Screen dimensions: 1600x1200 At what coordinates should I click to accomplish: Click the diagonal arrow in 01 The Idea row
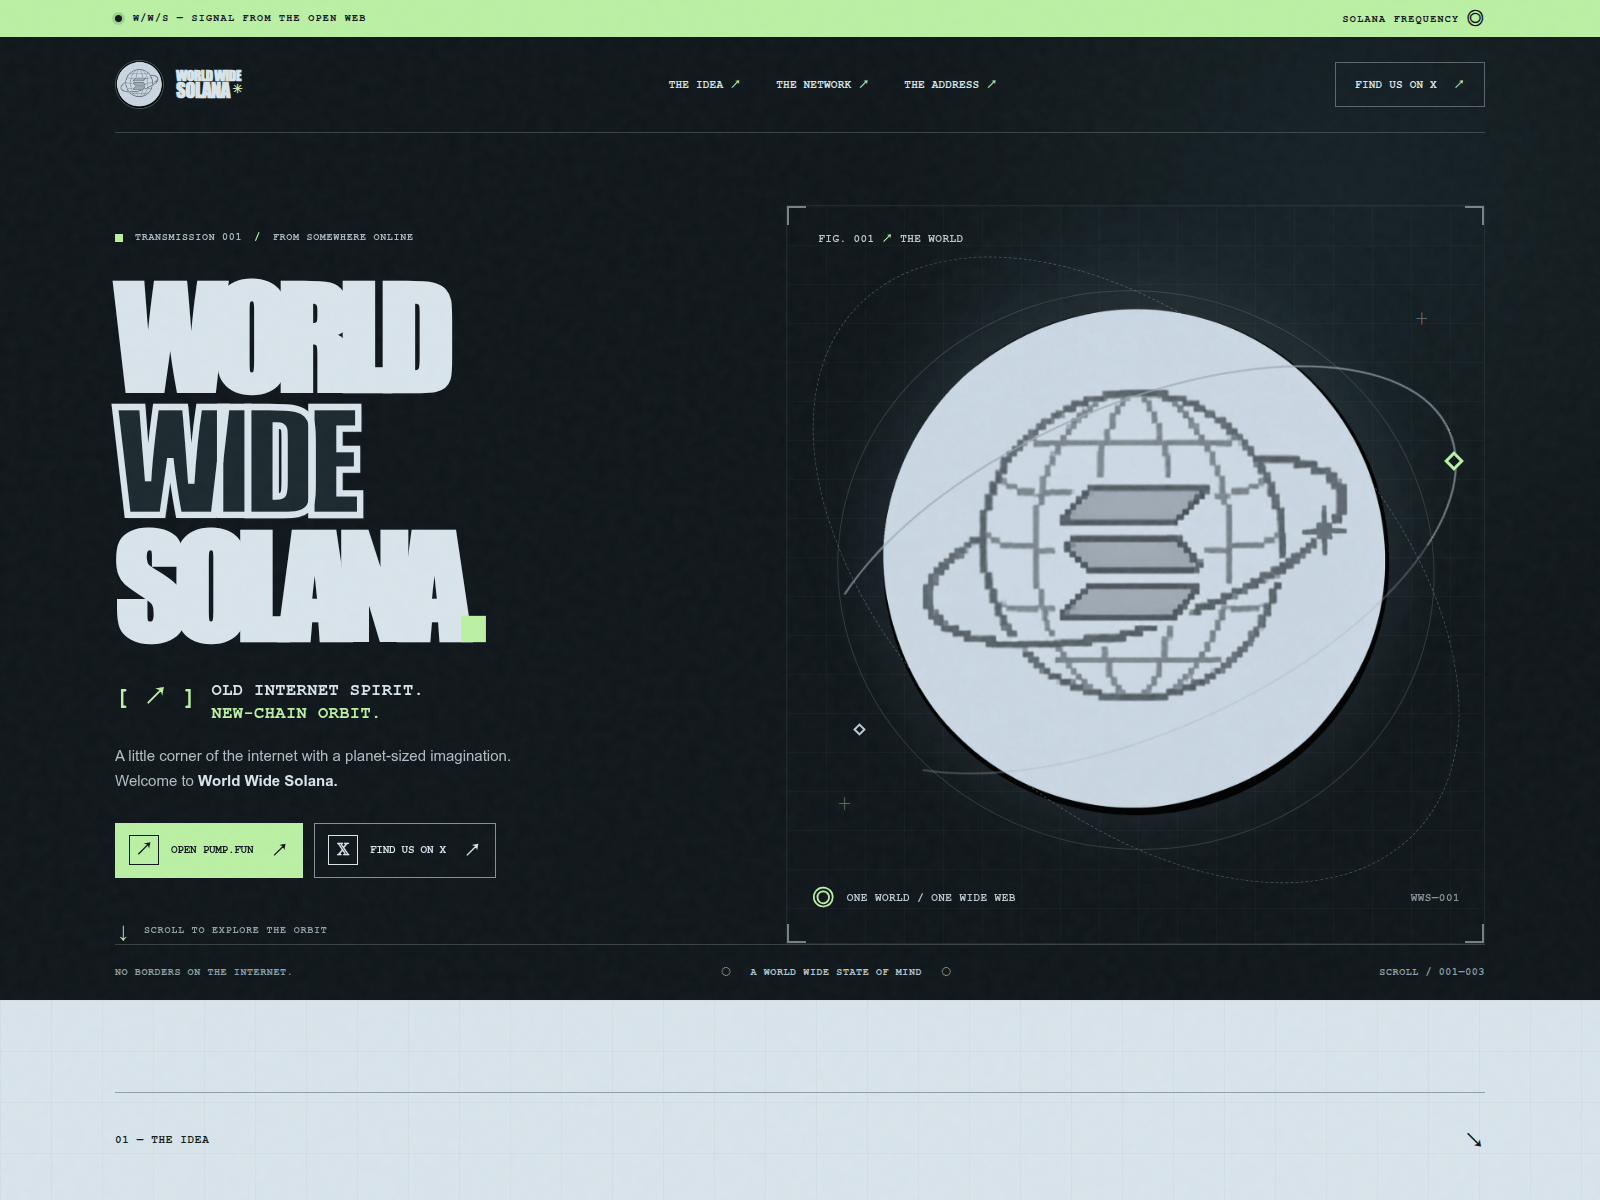[1474, 1140]
